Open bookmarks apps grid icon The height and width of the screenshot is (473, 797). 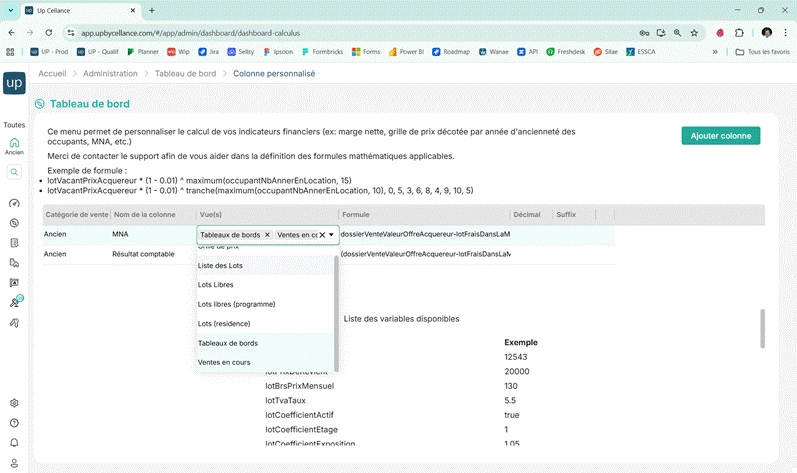click(x=10, y=52)
